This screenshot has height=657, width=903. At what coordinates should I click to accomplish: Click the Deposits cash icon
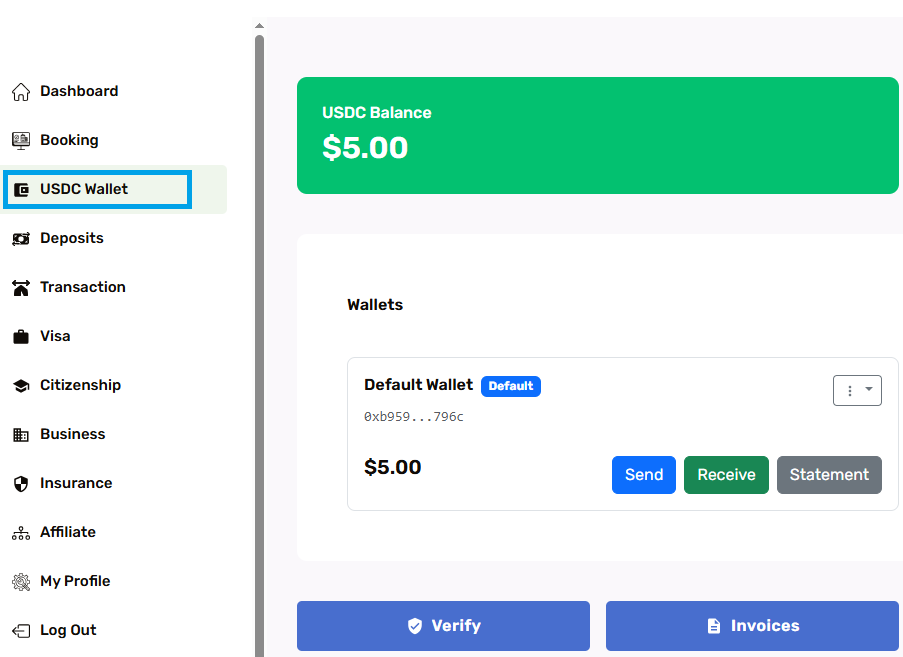tap(21, 239)
